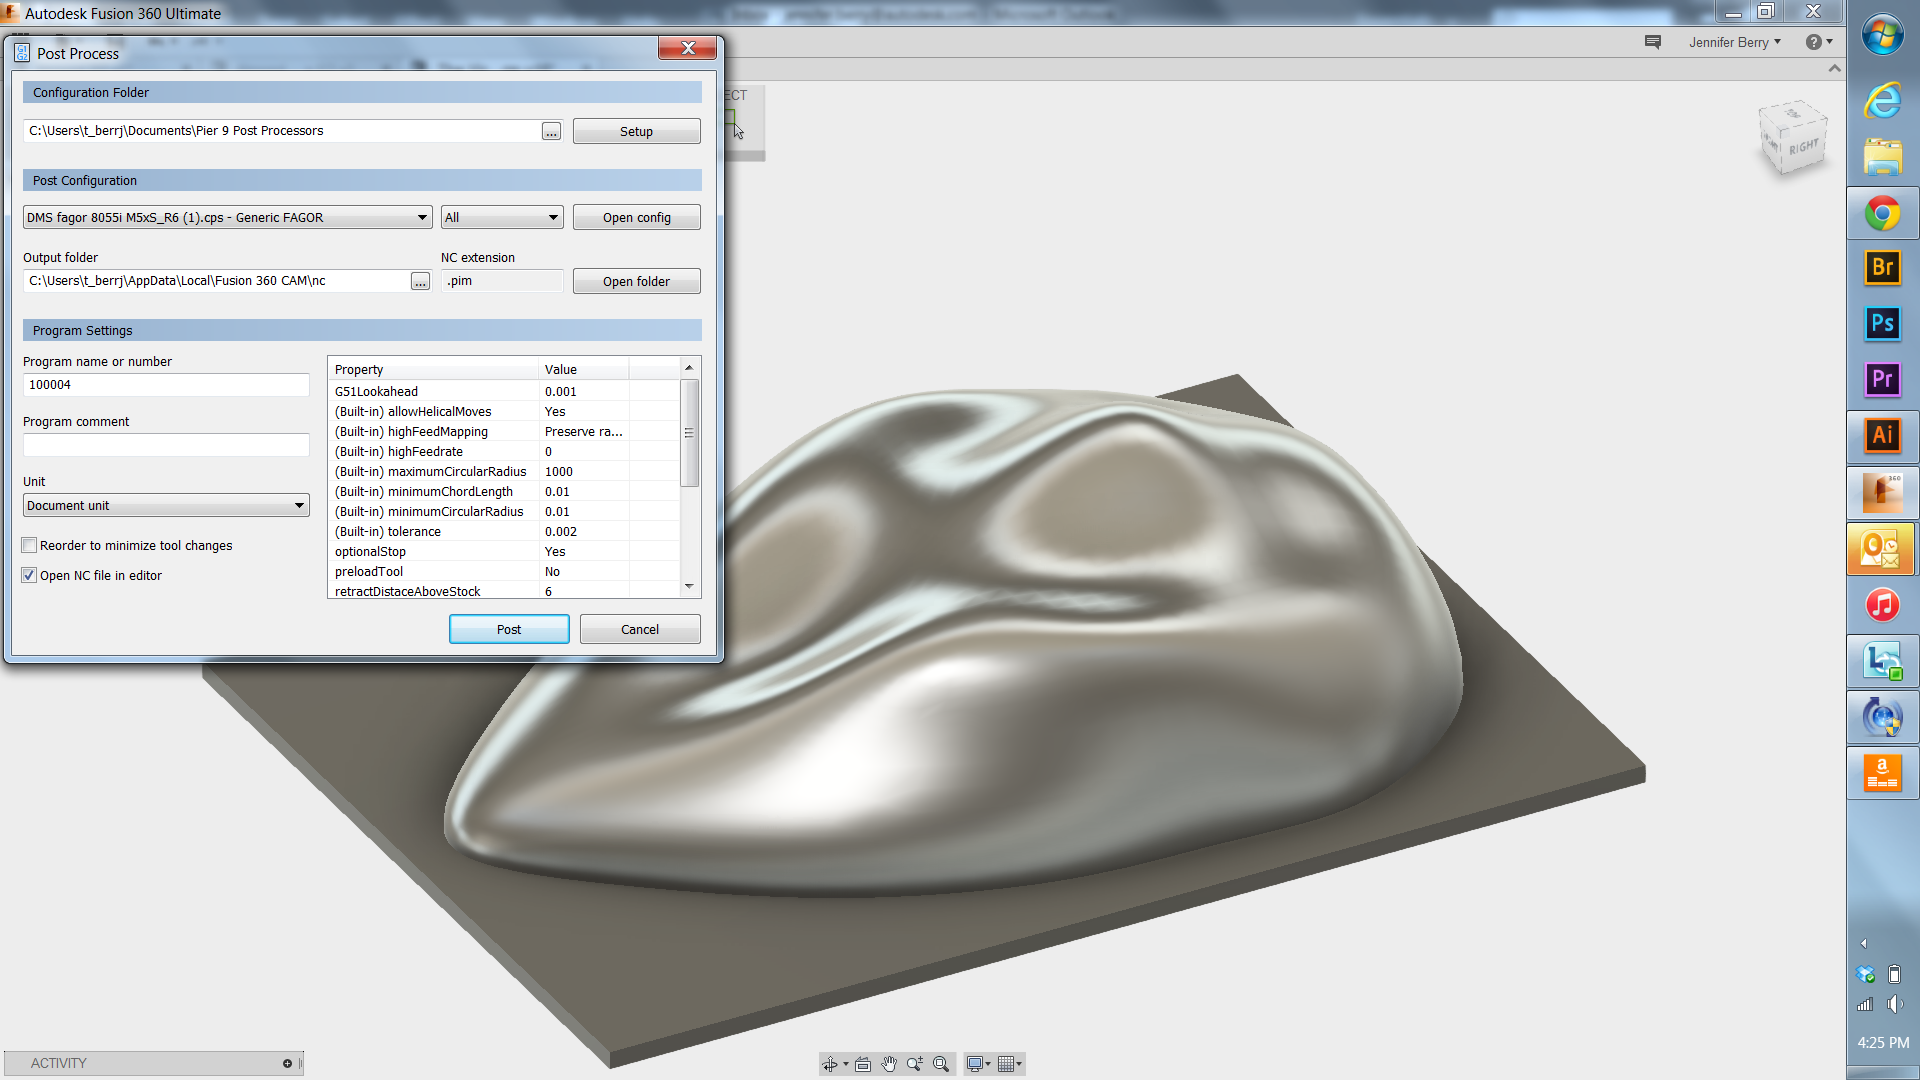Click the Value column header

pyautogui.click(x=584, y=369)
